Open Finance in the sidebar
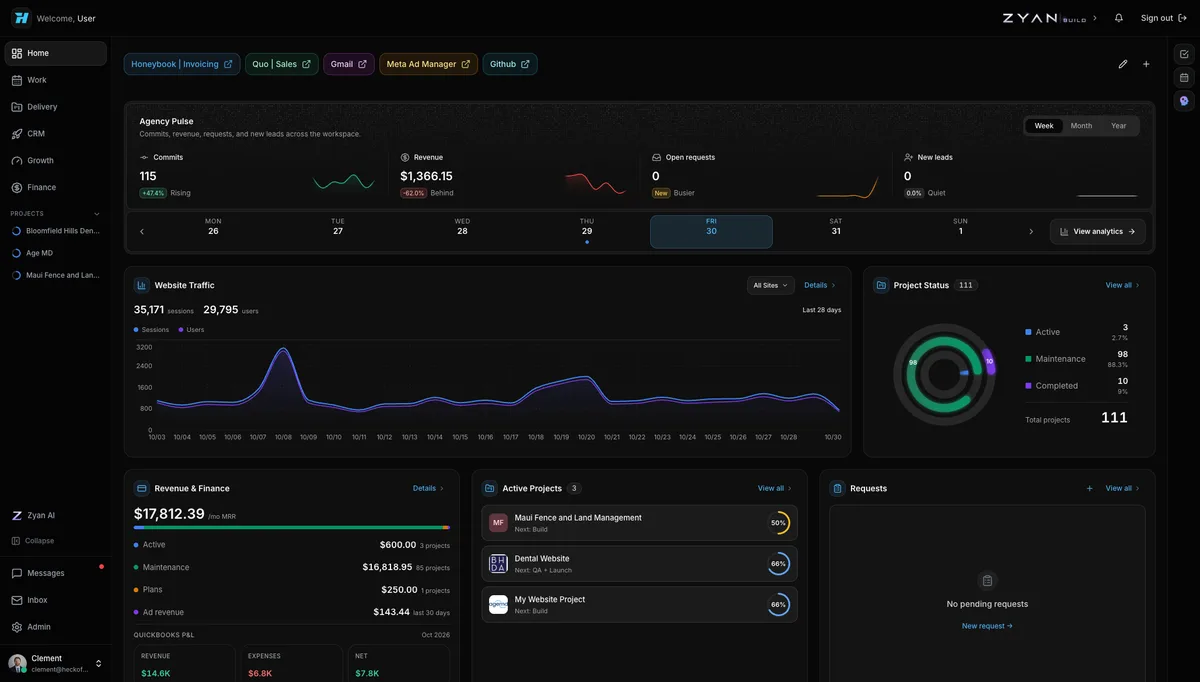The height and width of the screenshot is (682, 1200). point(56,187)
